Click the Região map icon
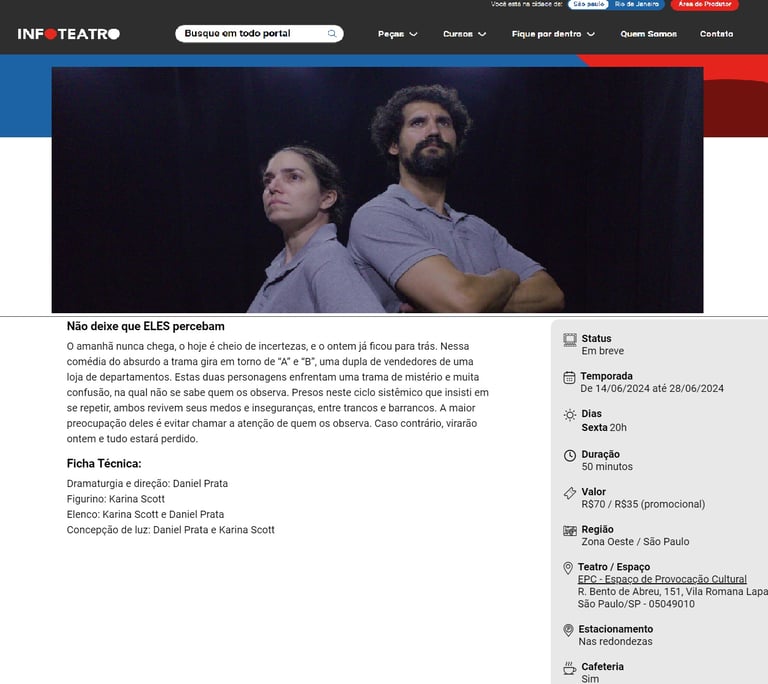 click(x=570, y=531)
